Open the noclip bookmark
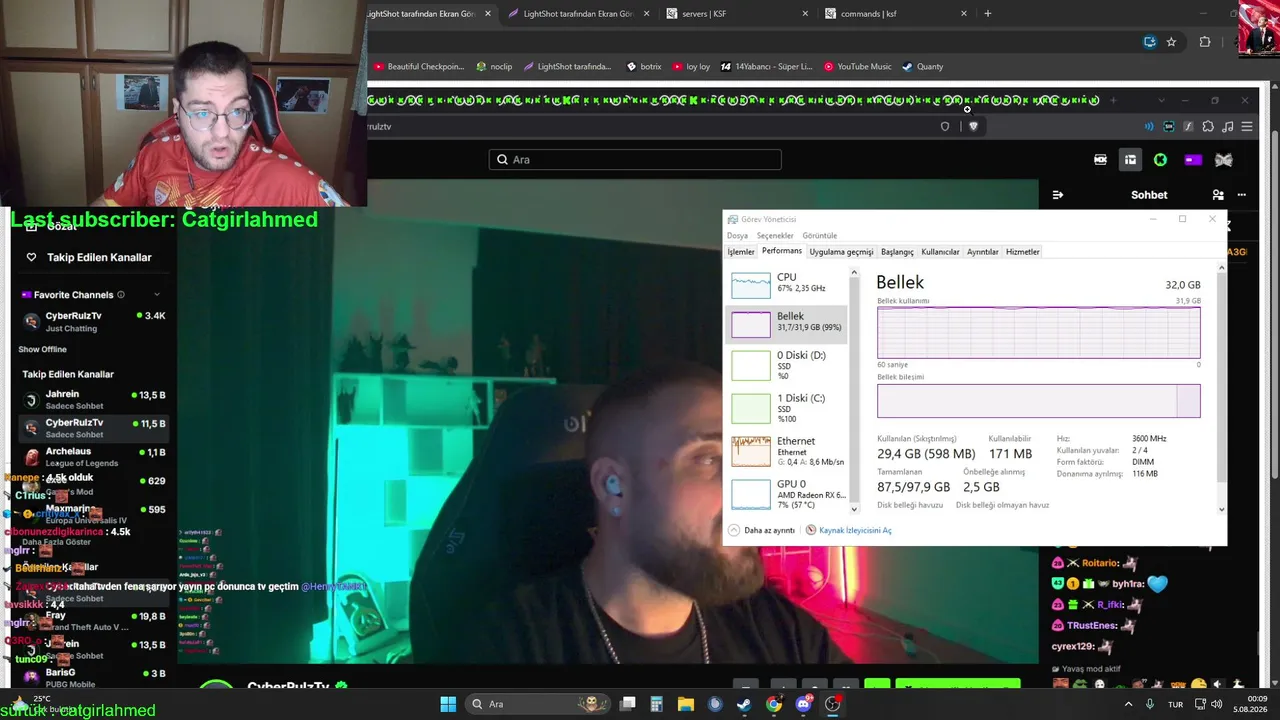 pyautogui.click(x=494, y=67)
